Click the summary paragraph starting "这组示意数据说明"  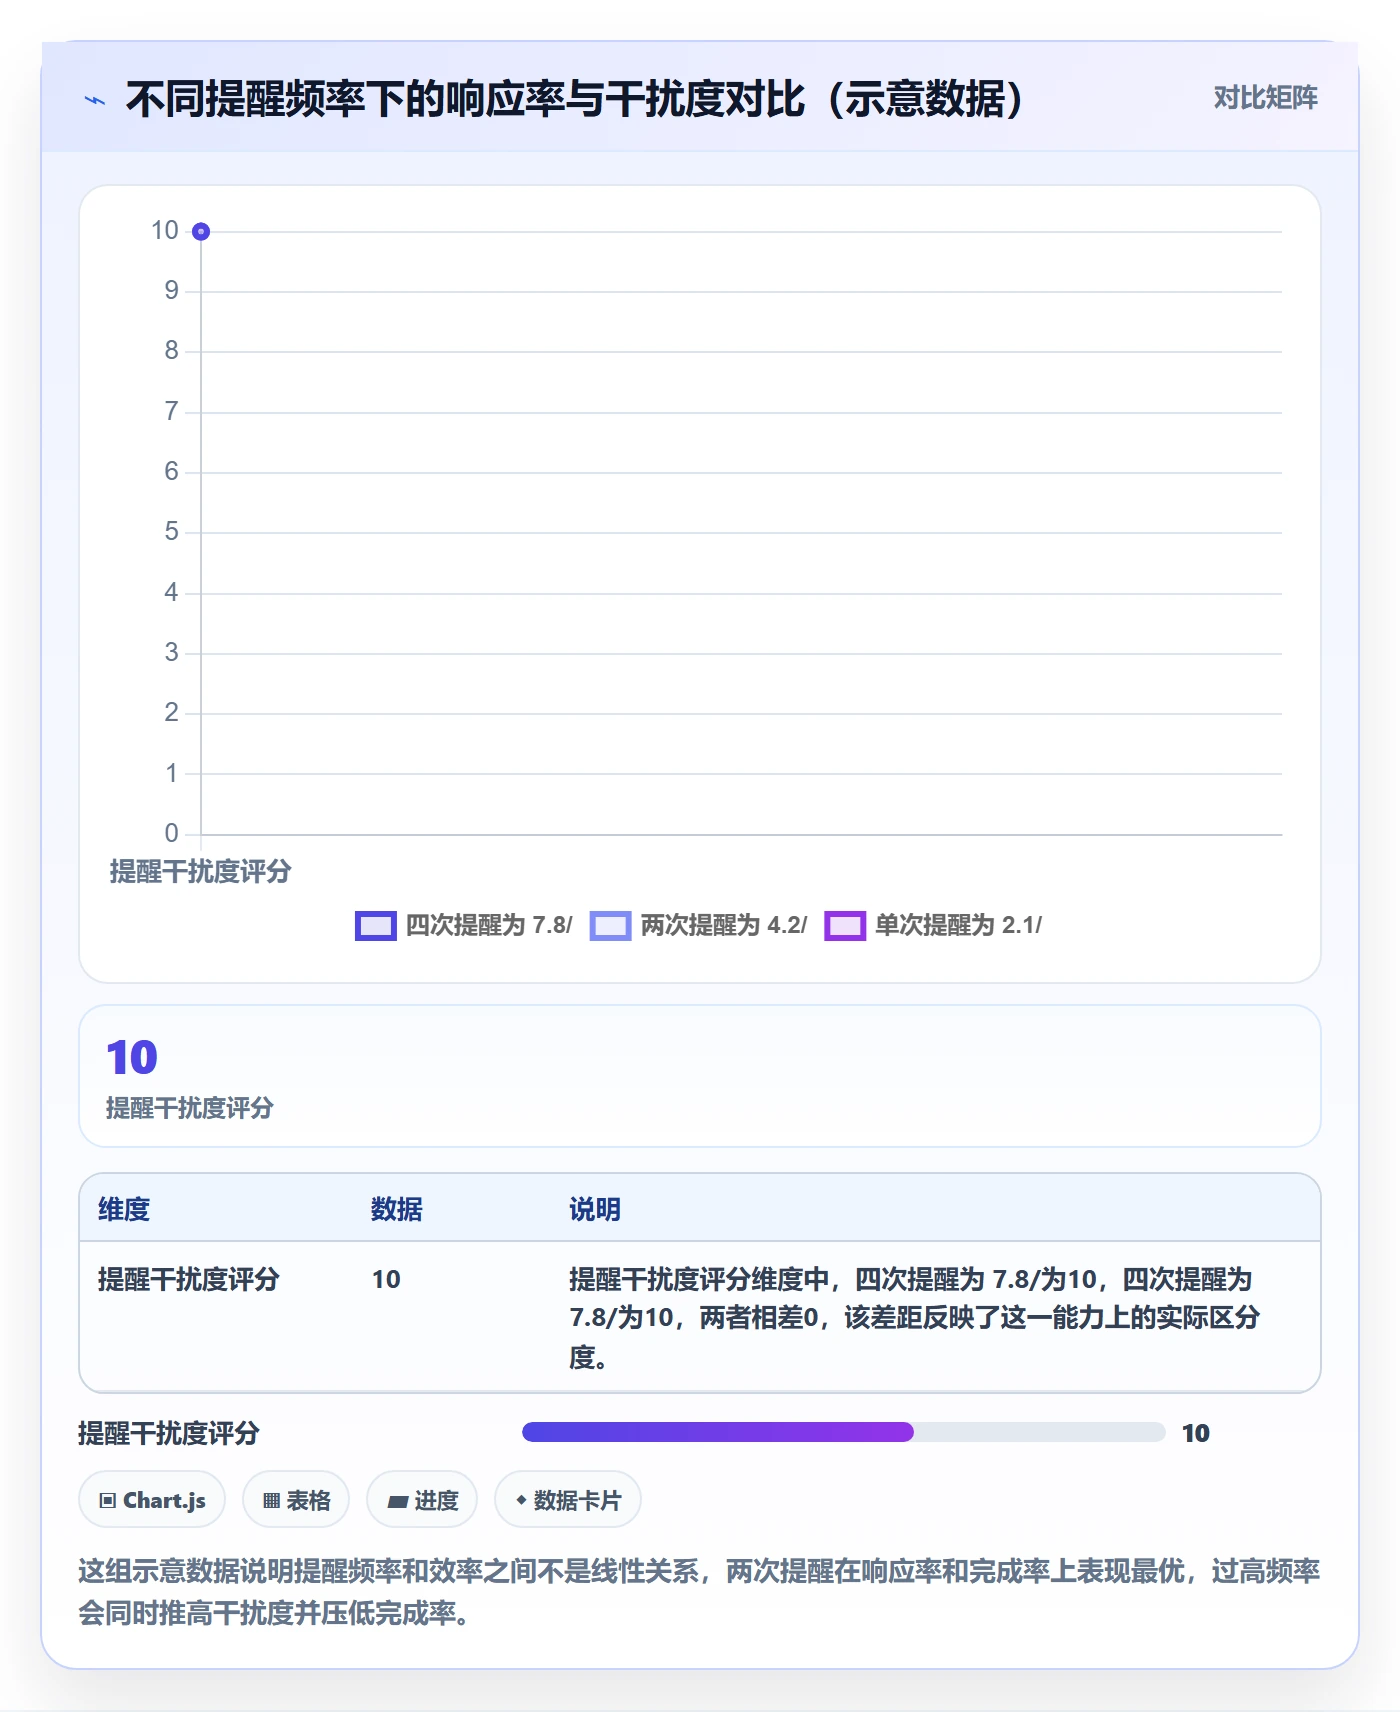pos(699,1592)
